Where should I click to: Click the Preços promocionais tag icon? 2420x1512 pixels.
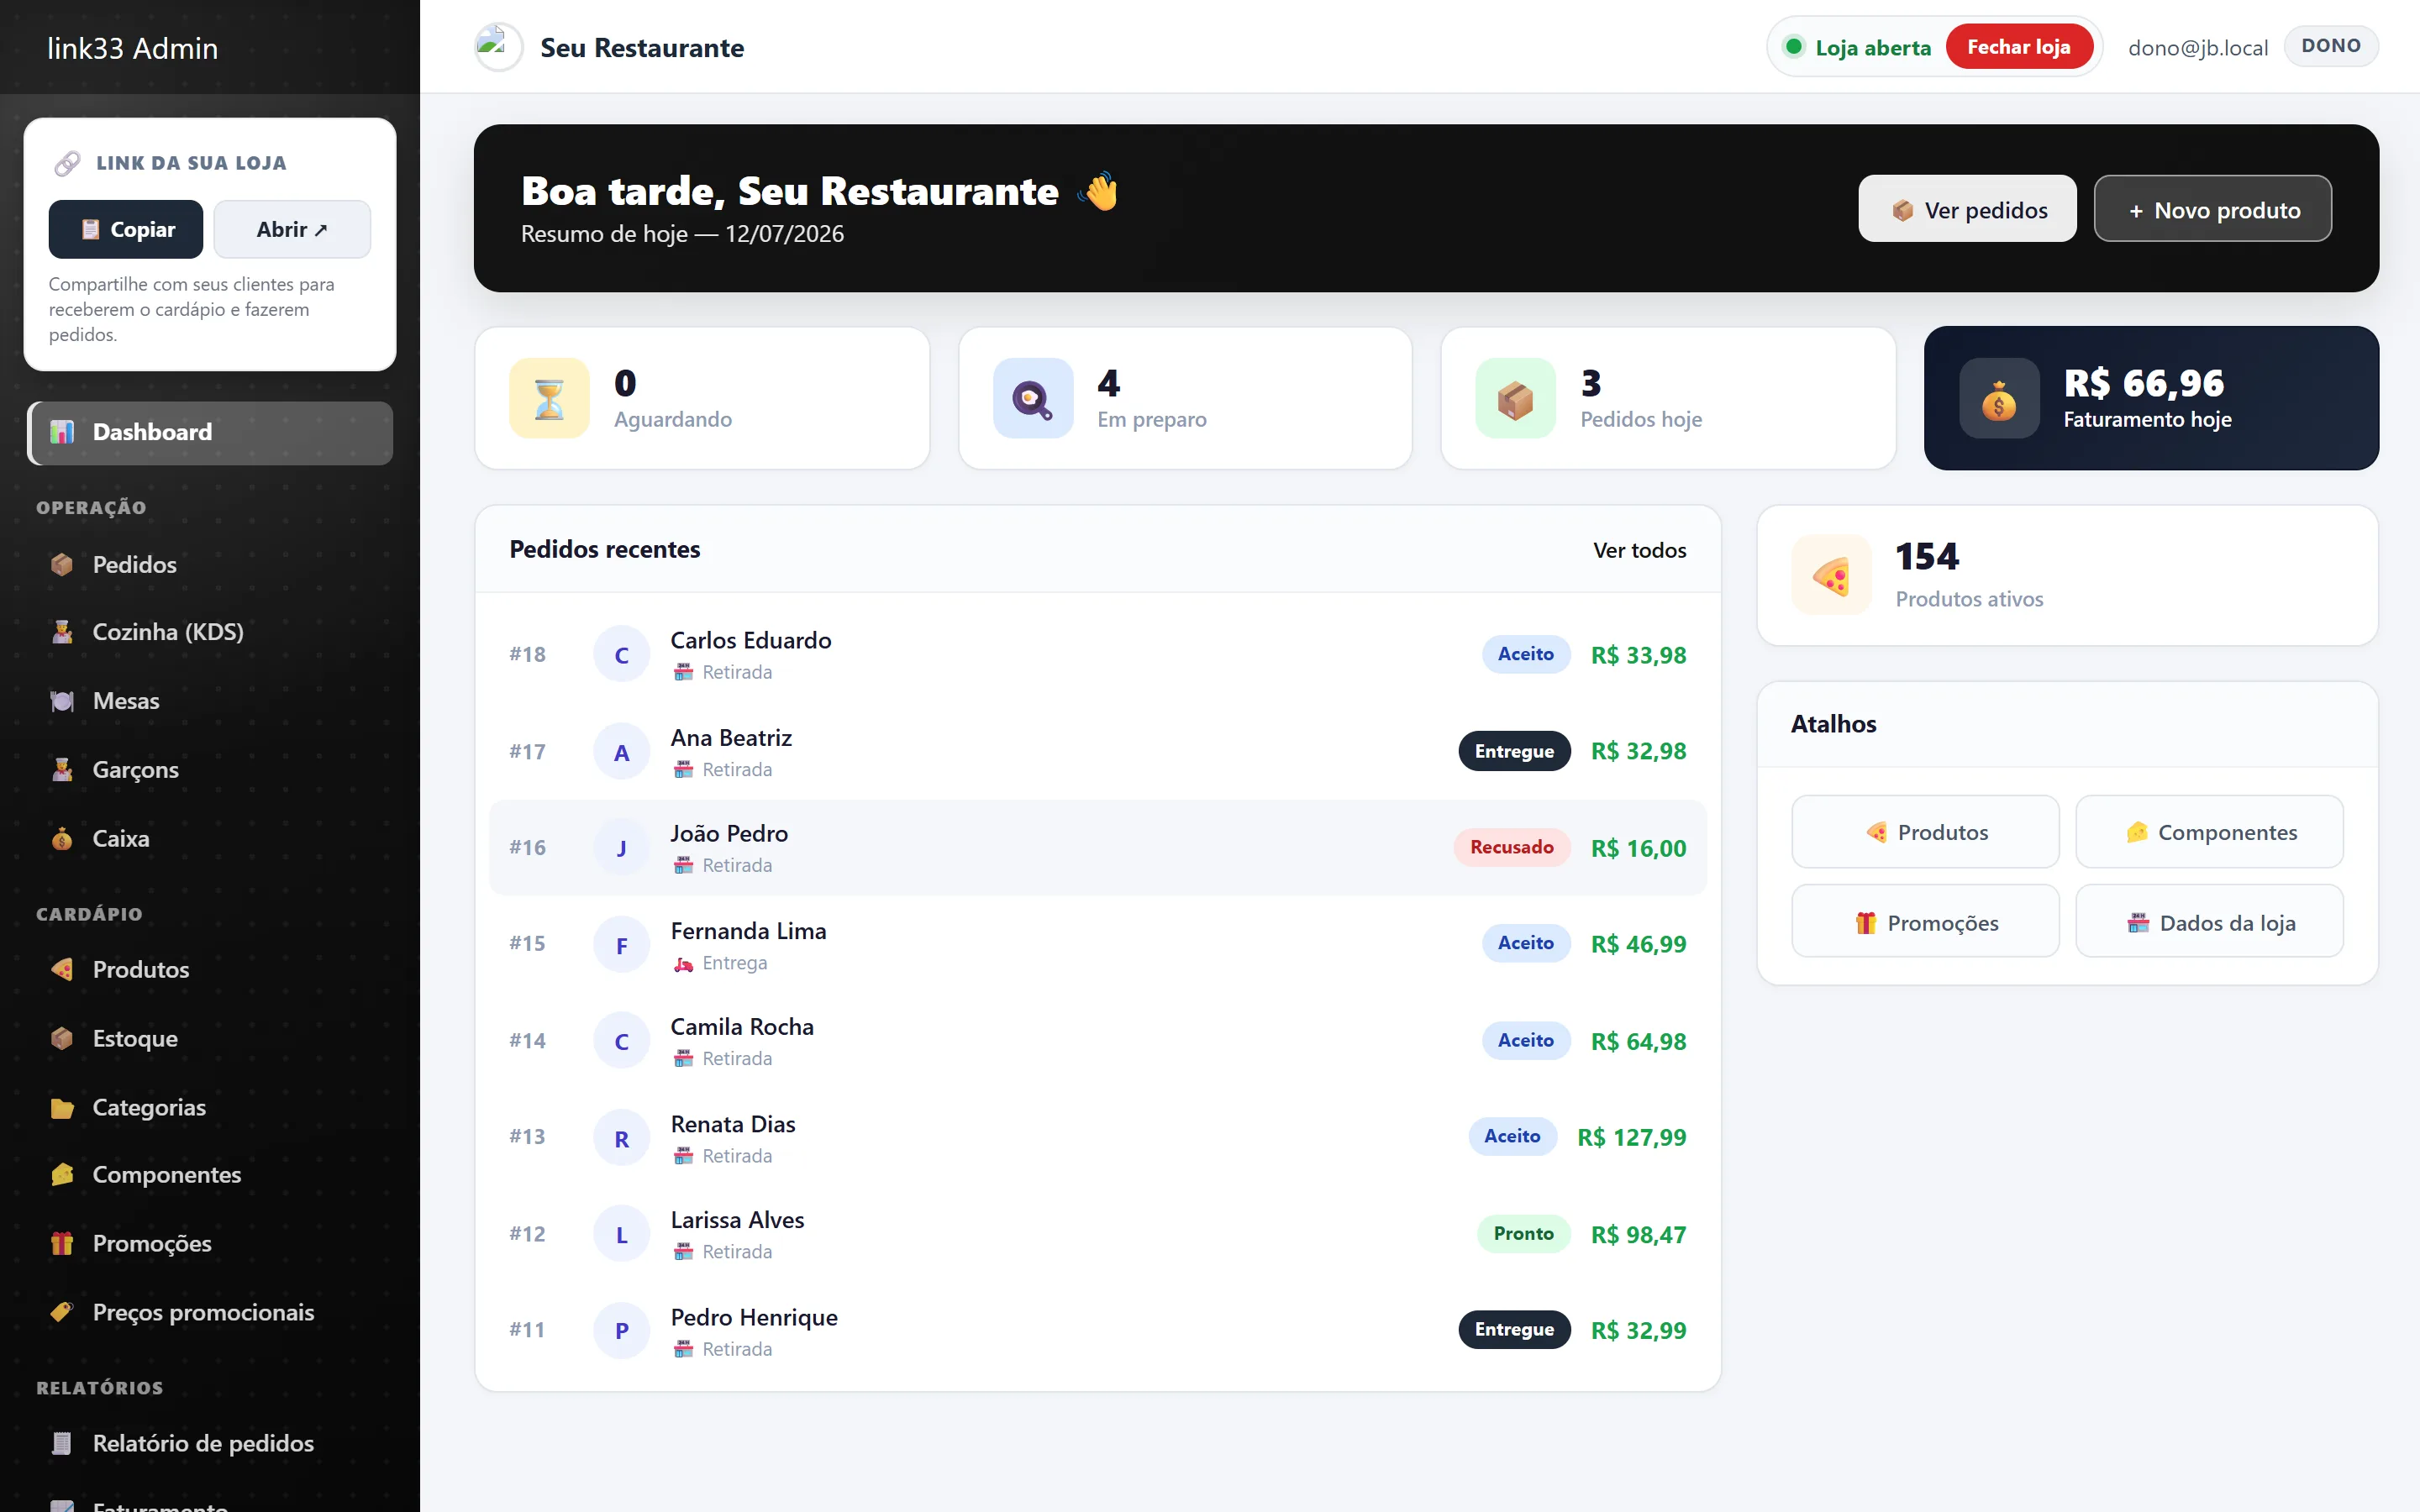coord(62,1313)
